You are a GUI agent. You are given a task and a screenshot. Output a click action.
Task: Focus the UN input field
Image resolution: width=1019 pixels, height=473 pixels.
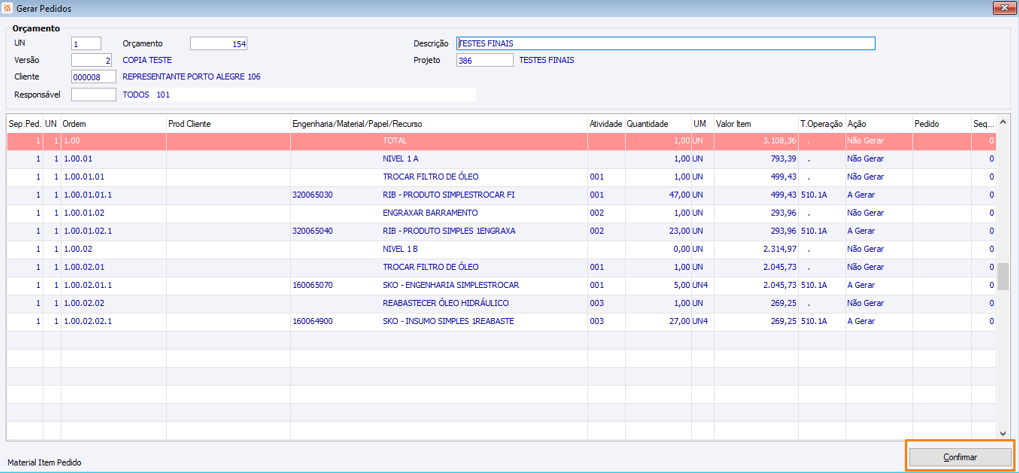[x=86, y=44]
